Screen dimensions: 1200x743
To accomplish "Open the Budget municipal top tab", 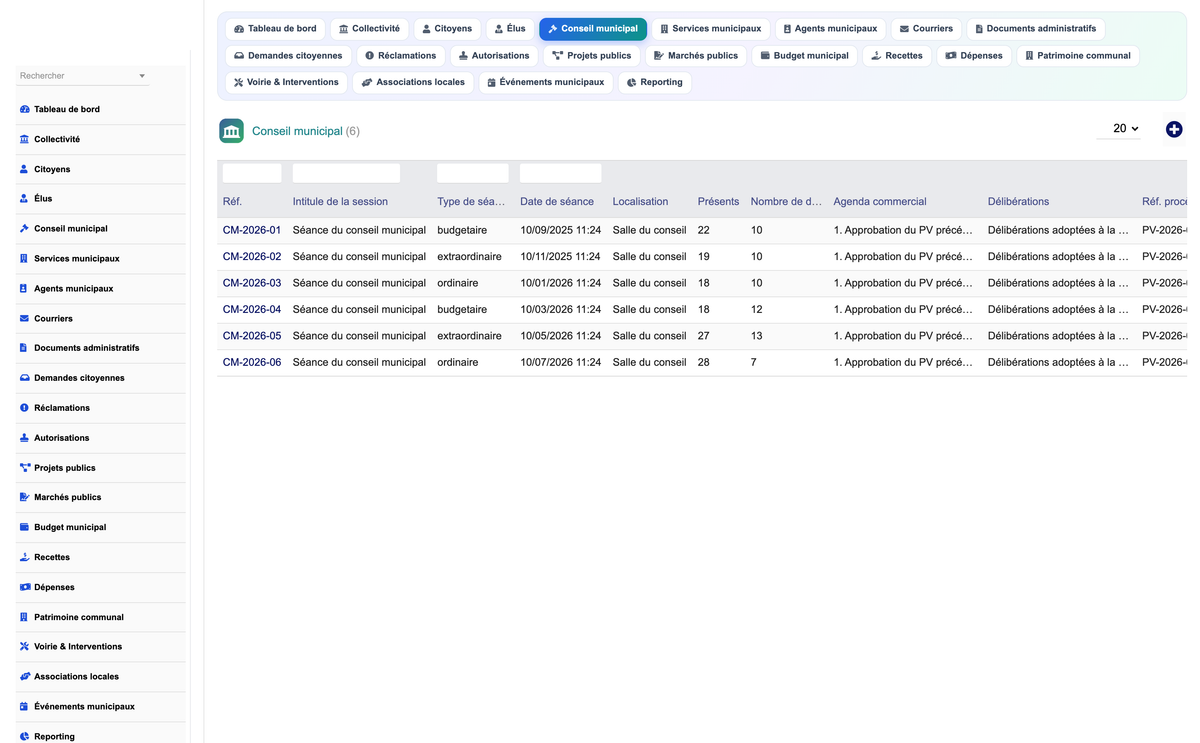I will click(x=805, y=56).
